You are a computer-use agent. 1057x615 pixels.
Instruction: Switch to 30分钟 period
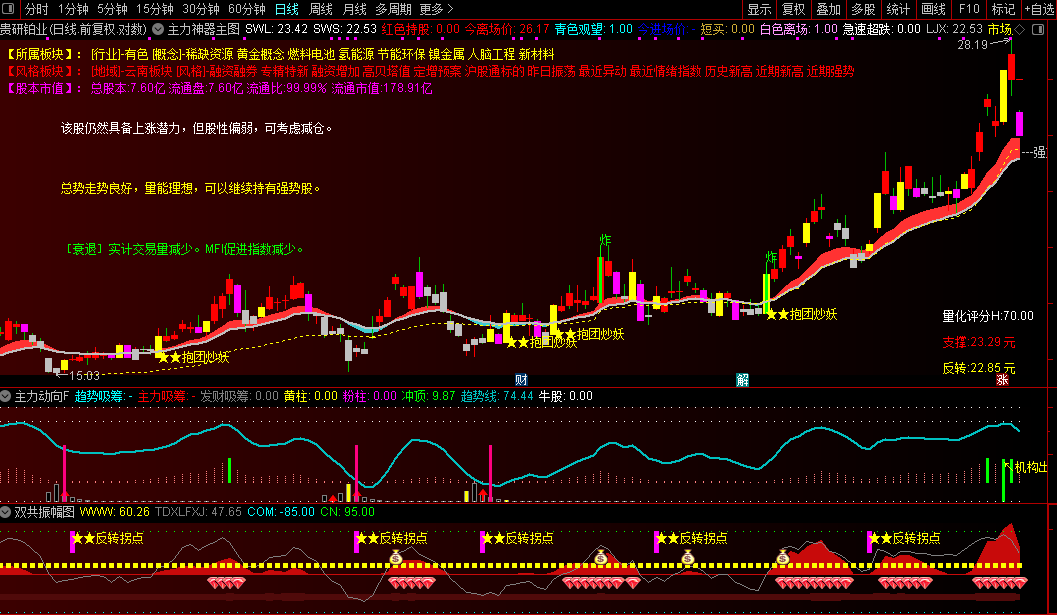click(x=201, y=9)
